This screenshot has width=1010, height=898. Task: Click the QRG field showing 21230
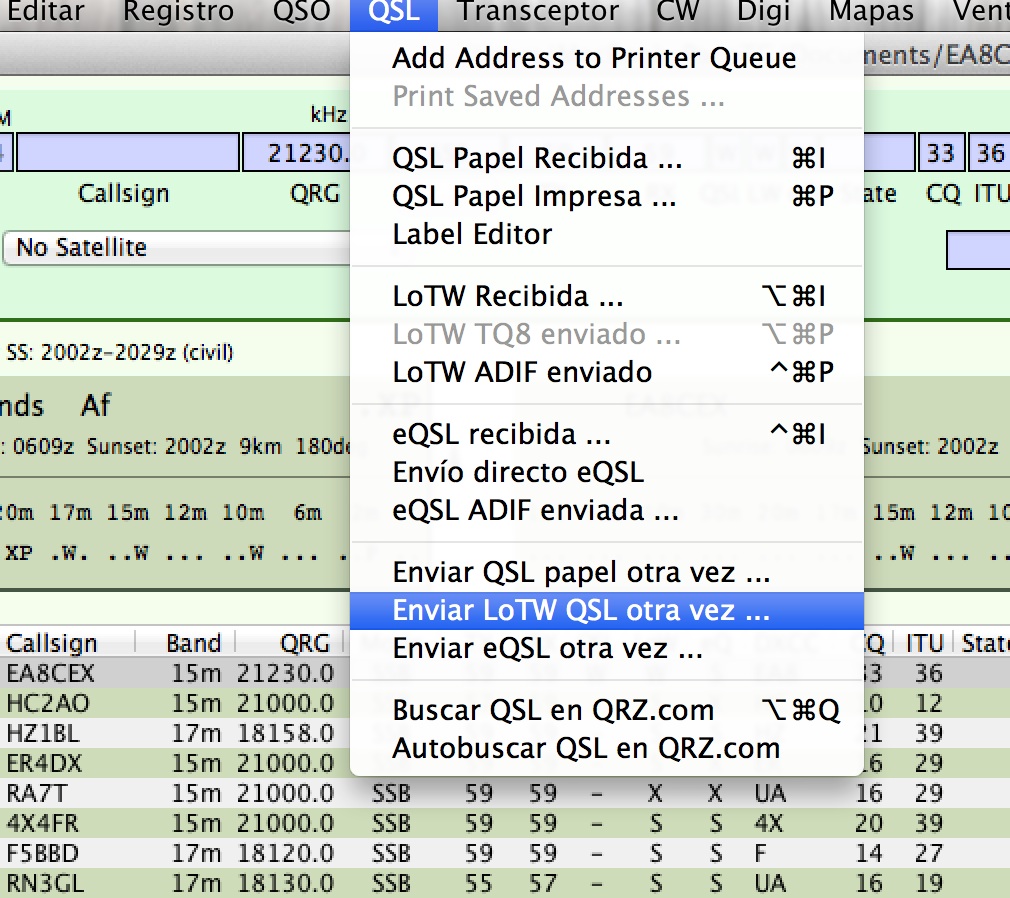pos(297,153)
